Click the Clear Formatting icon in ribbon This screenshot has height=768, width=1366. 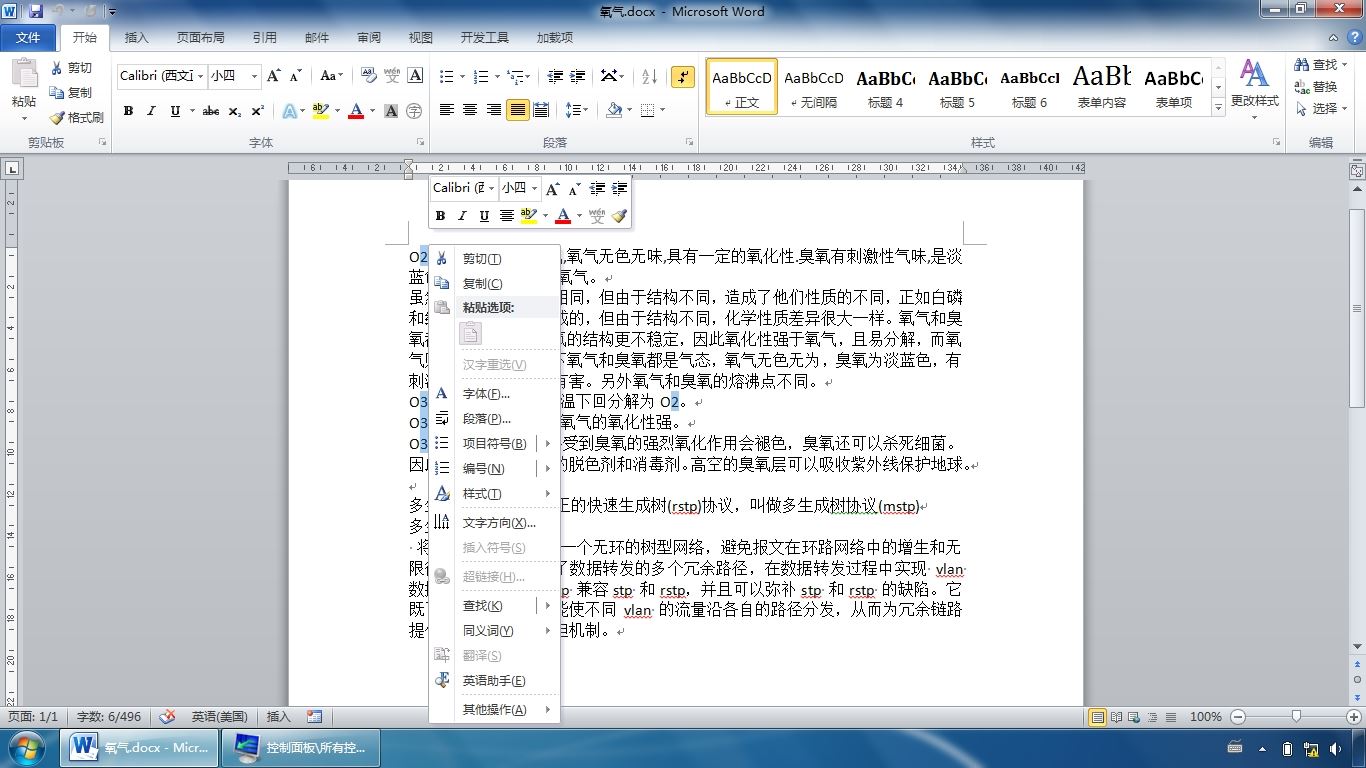368,76
